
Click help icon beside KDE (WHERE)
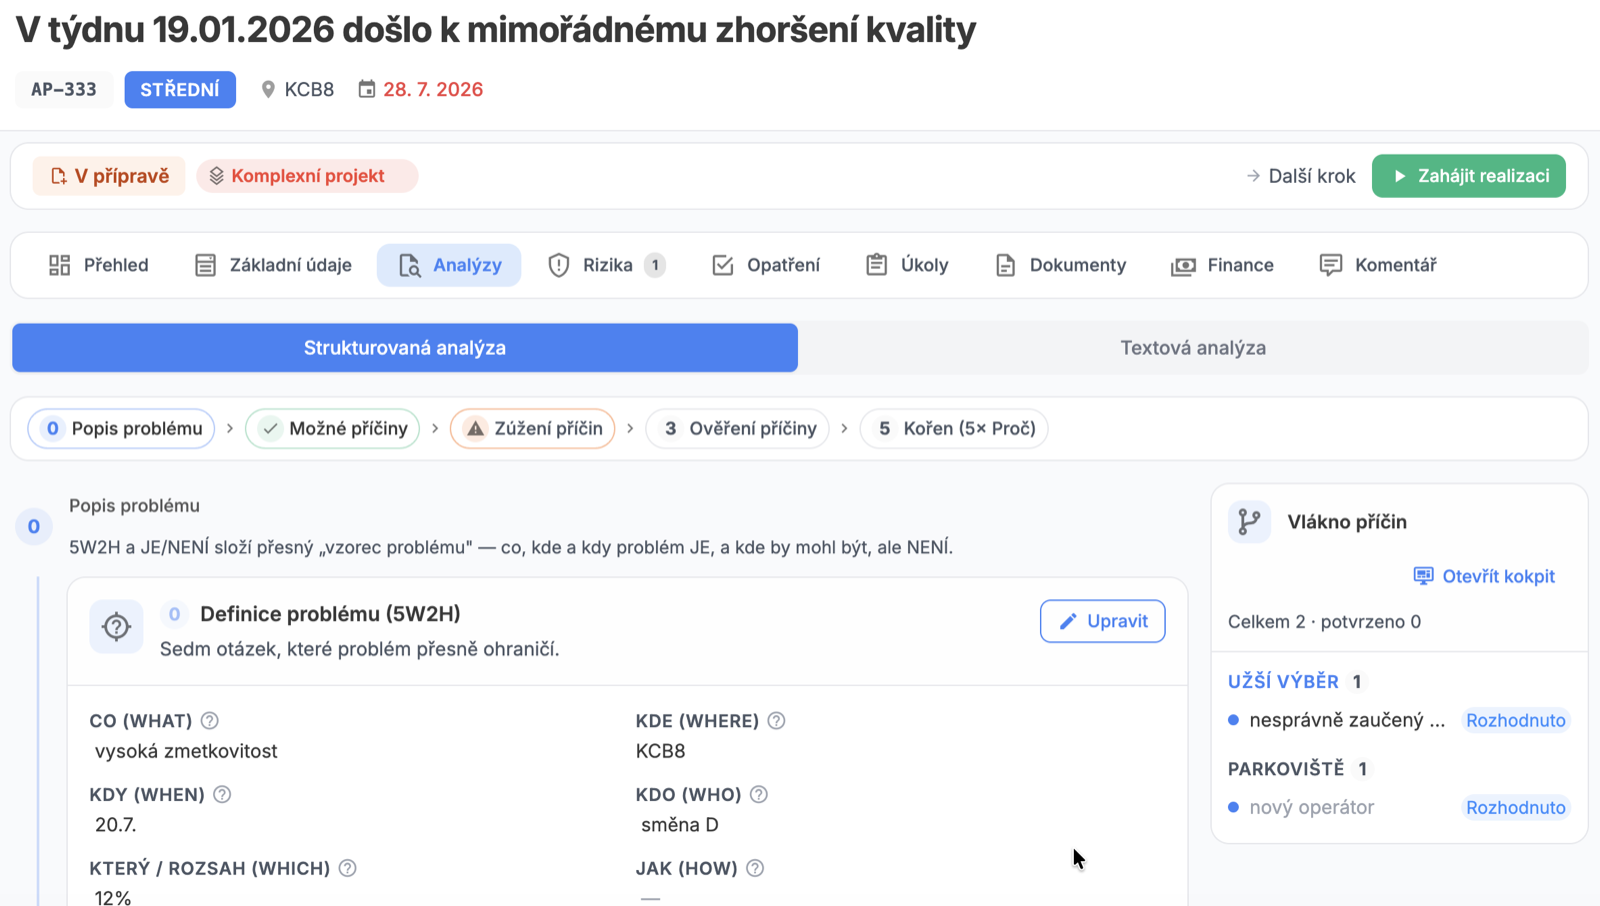tap(776, 721)
